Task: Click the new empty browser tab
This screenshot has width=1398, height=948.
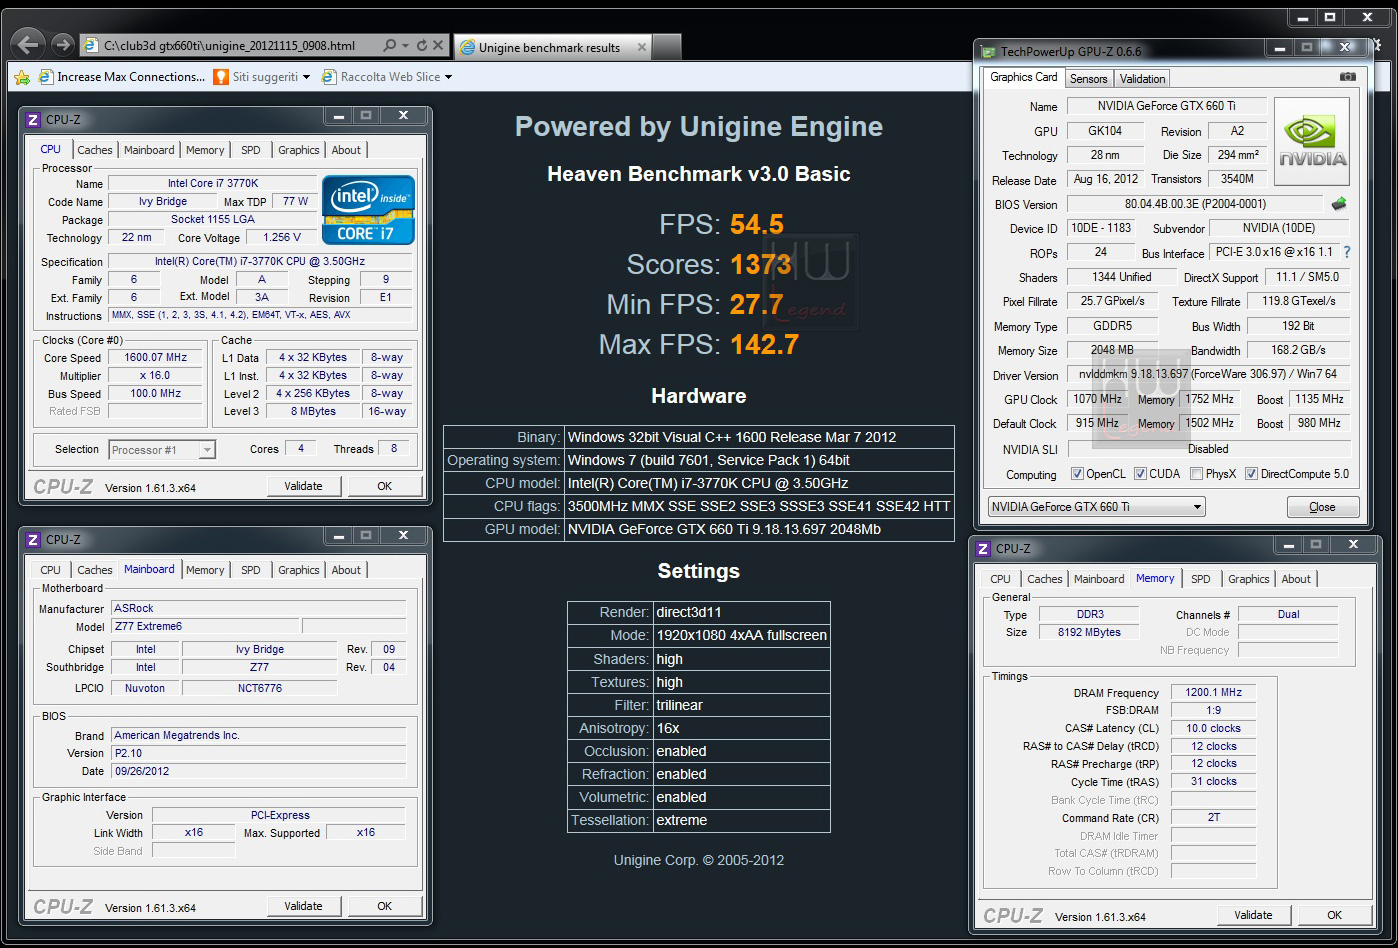Action: tap(667, 47)
